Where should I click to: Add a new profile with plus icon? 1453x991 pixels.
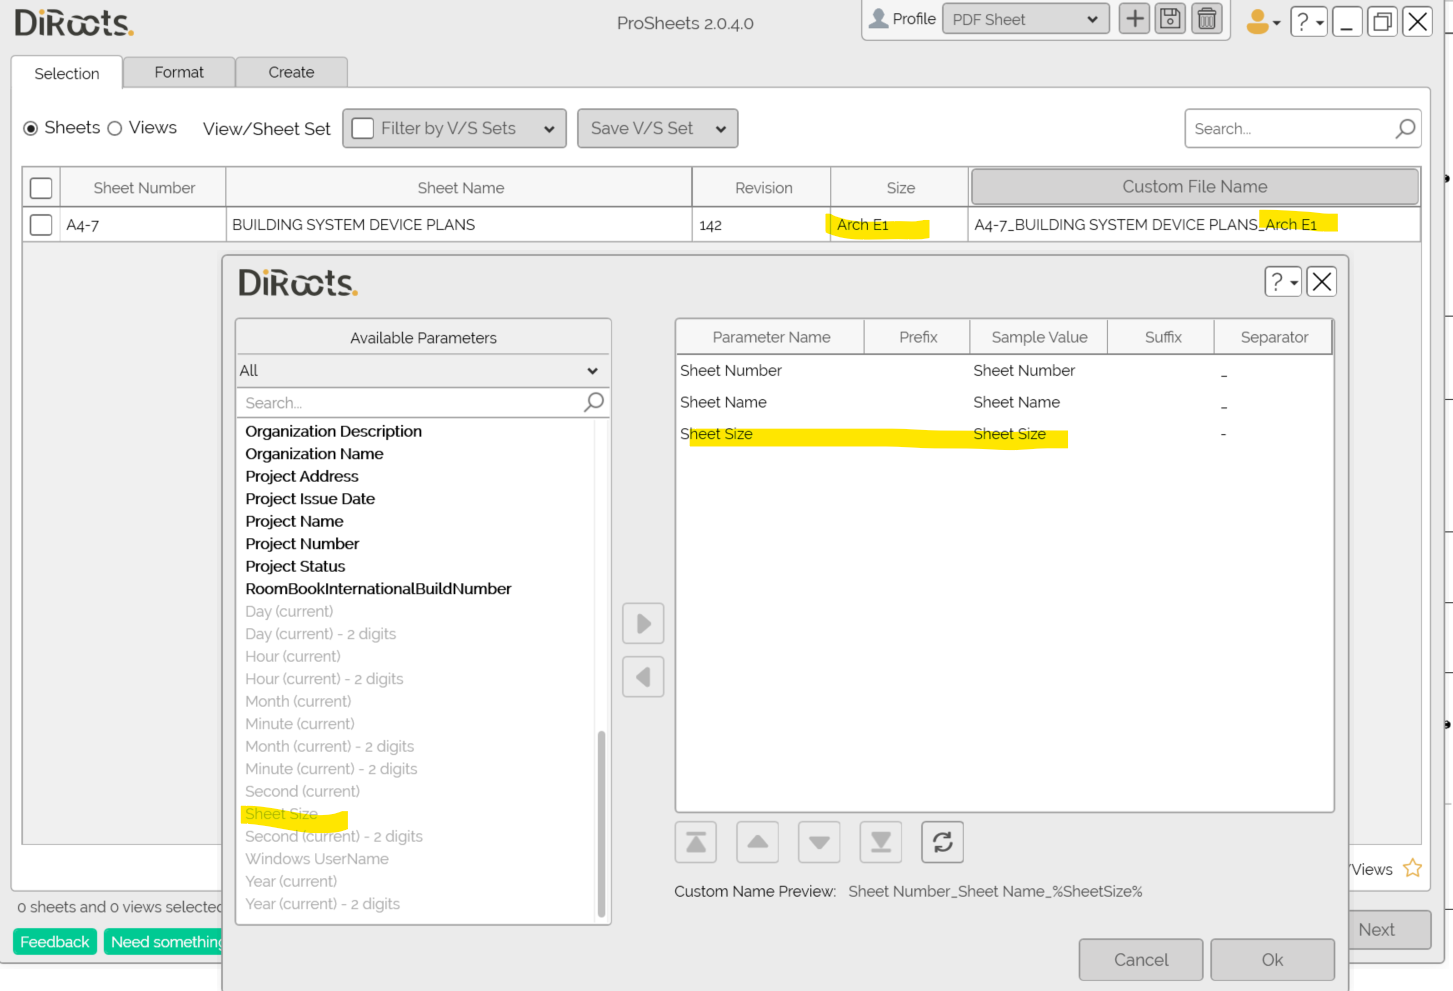coord(1134,19)
